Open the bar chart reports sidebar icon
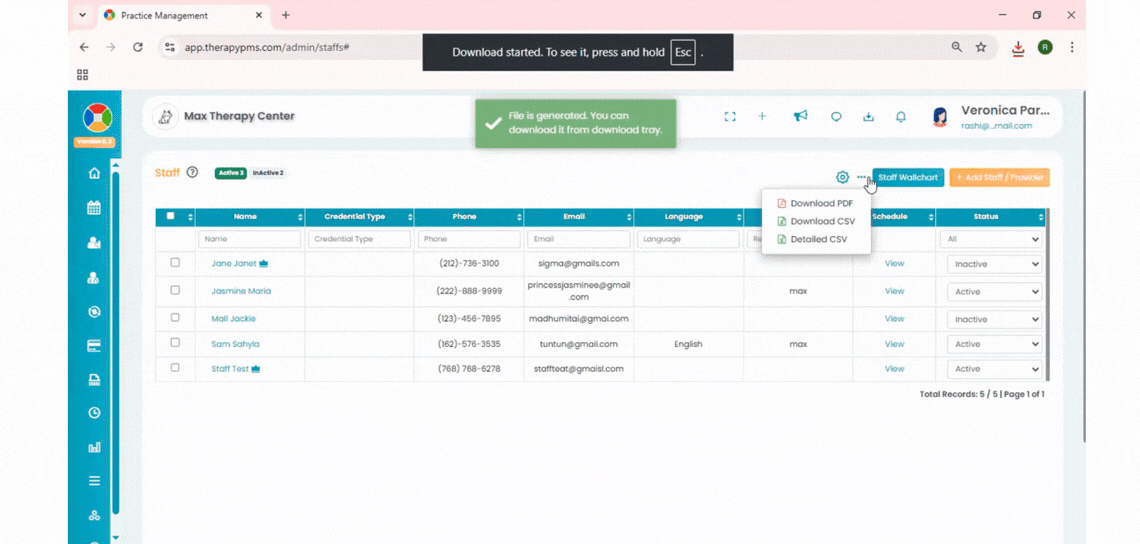The height and width of the screenshot is (544, 1140). tap(94, 447)
